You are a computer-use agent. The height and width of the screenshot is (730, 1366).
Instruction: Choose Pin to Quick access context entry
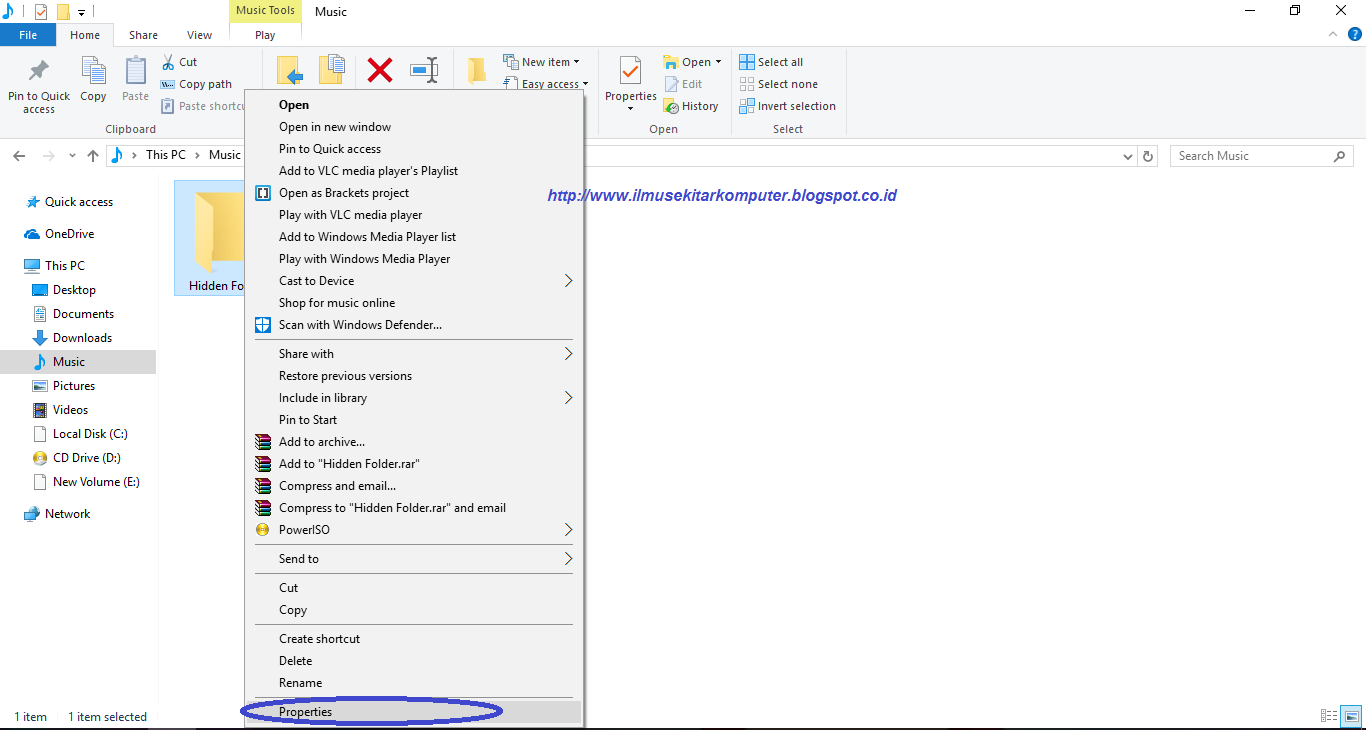tap(413, 149)
